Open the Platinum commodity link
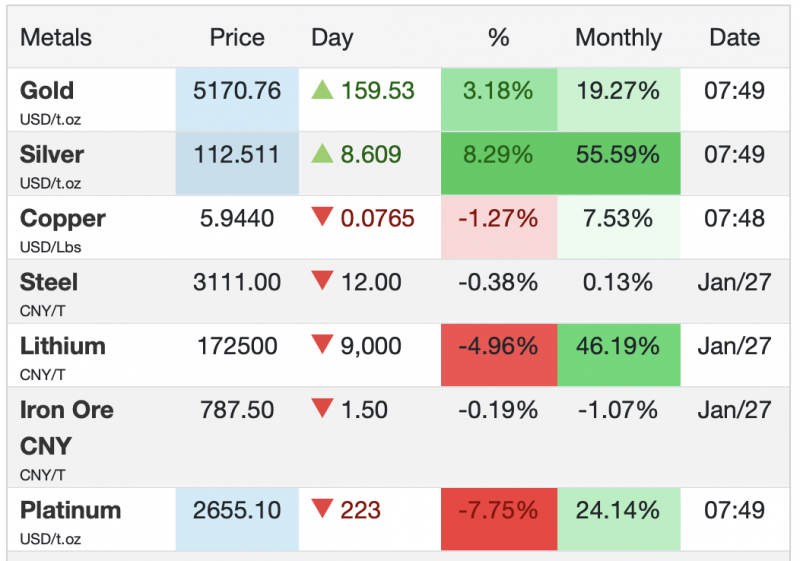The image size is (800, 561). pos(70,510)
